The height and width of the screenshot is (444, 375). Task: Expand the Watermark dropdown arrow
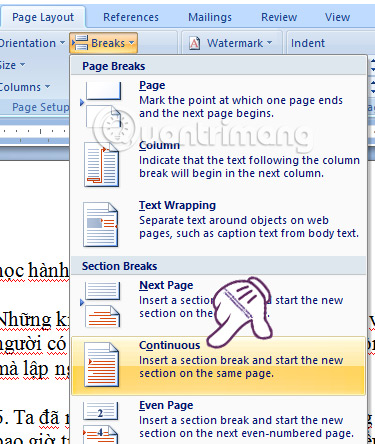269,43
